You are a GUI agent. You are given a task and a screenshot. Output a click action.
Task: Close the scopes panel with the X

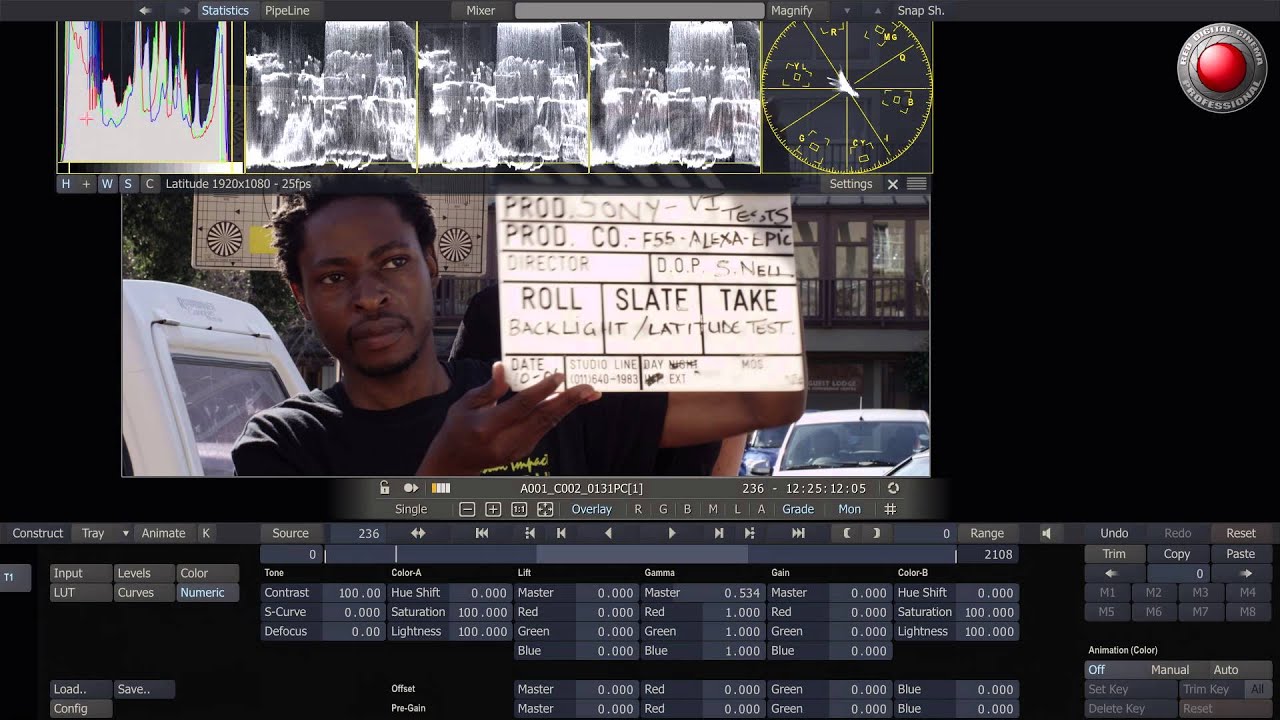(893, 184)
